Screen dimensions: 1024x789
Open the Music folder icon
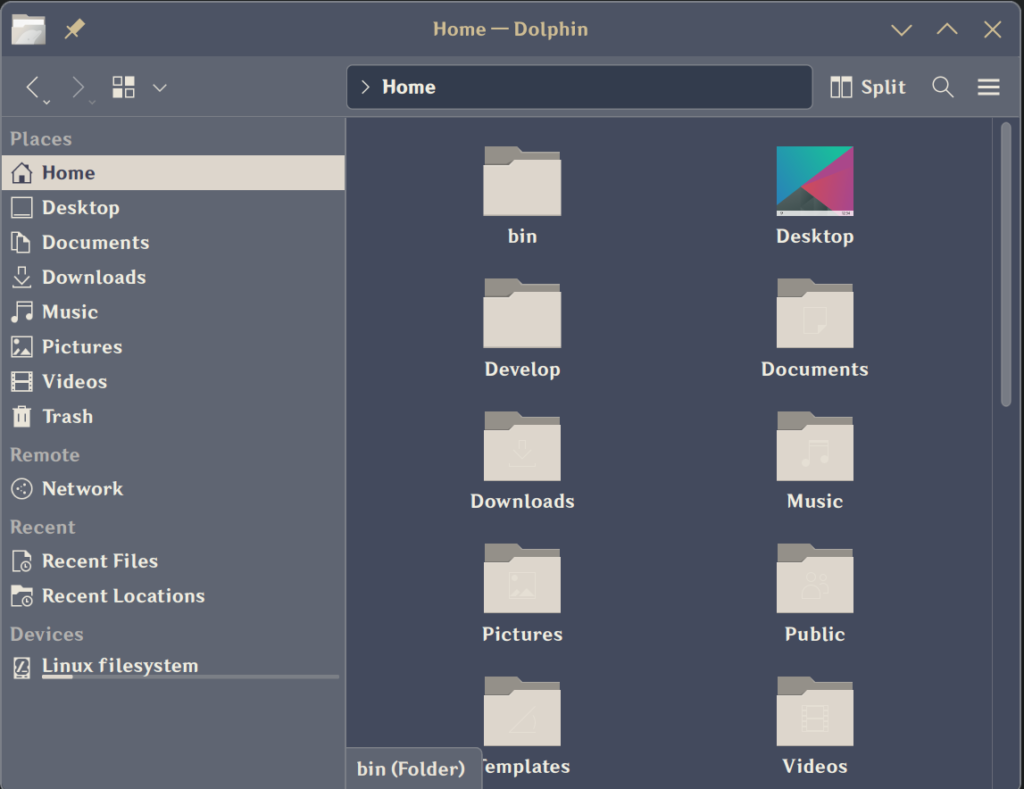(x=814, y=447)
